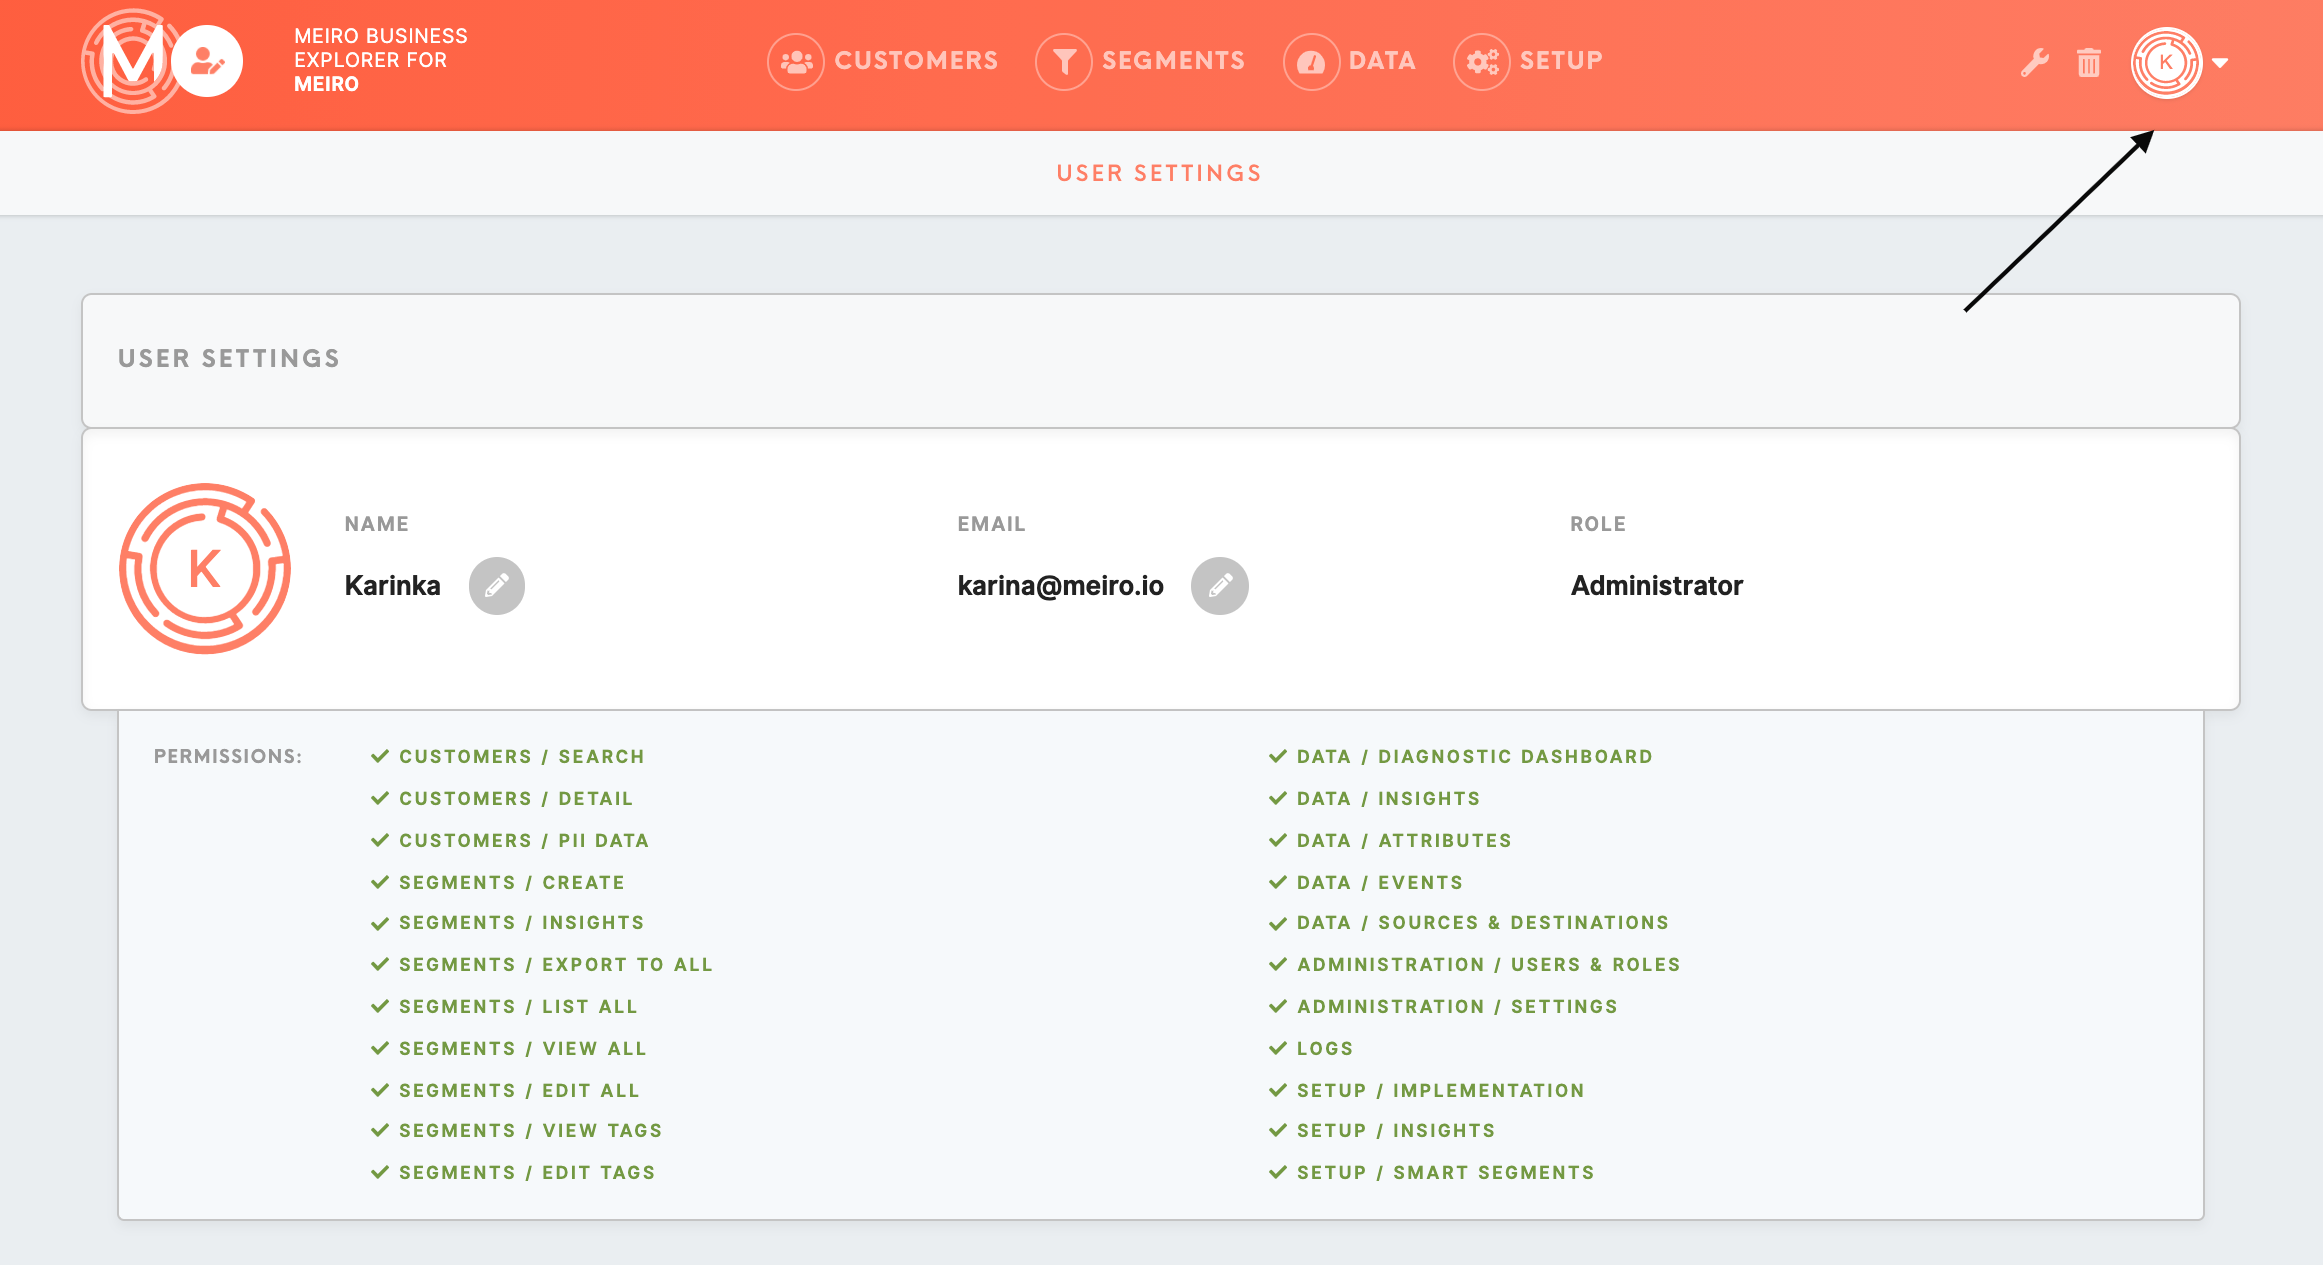The height and width of the screenshot is (1265, 2323).
Task: Edit the name Karinka pencil button
Action: point(497,586)
